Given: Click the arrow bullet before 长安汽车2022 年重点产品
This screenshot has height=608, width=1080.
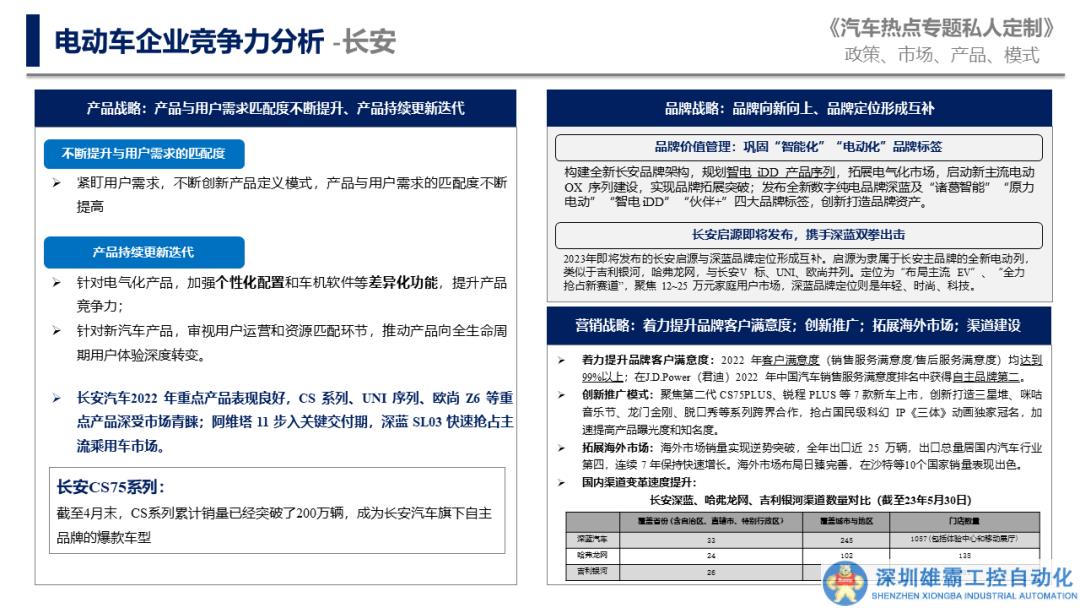Looking at the screenshot, I should click(57, 398).
